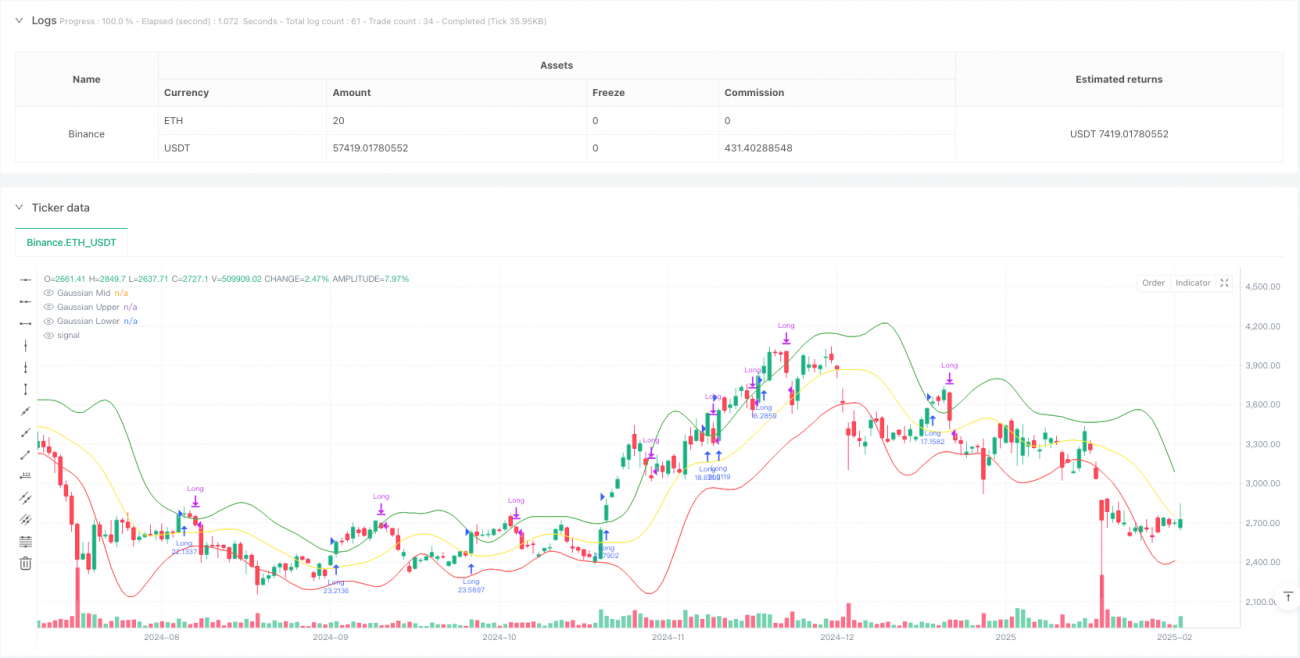This screenshot has height=658, width=1300.
Task: Switch to the Binance.ETH_USDT tab
Action: [x=70, y=242]
